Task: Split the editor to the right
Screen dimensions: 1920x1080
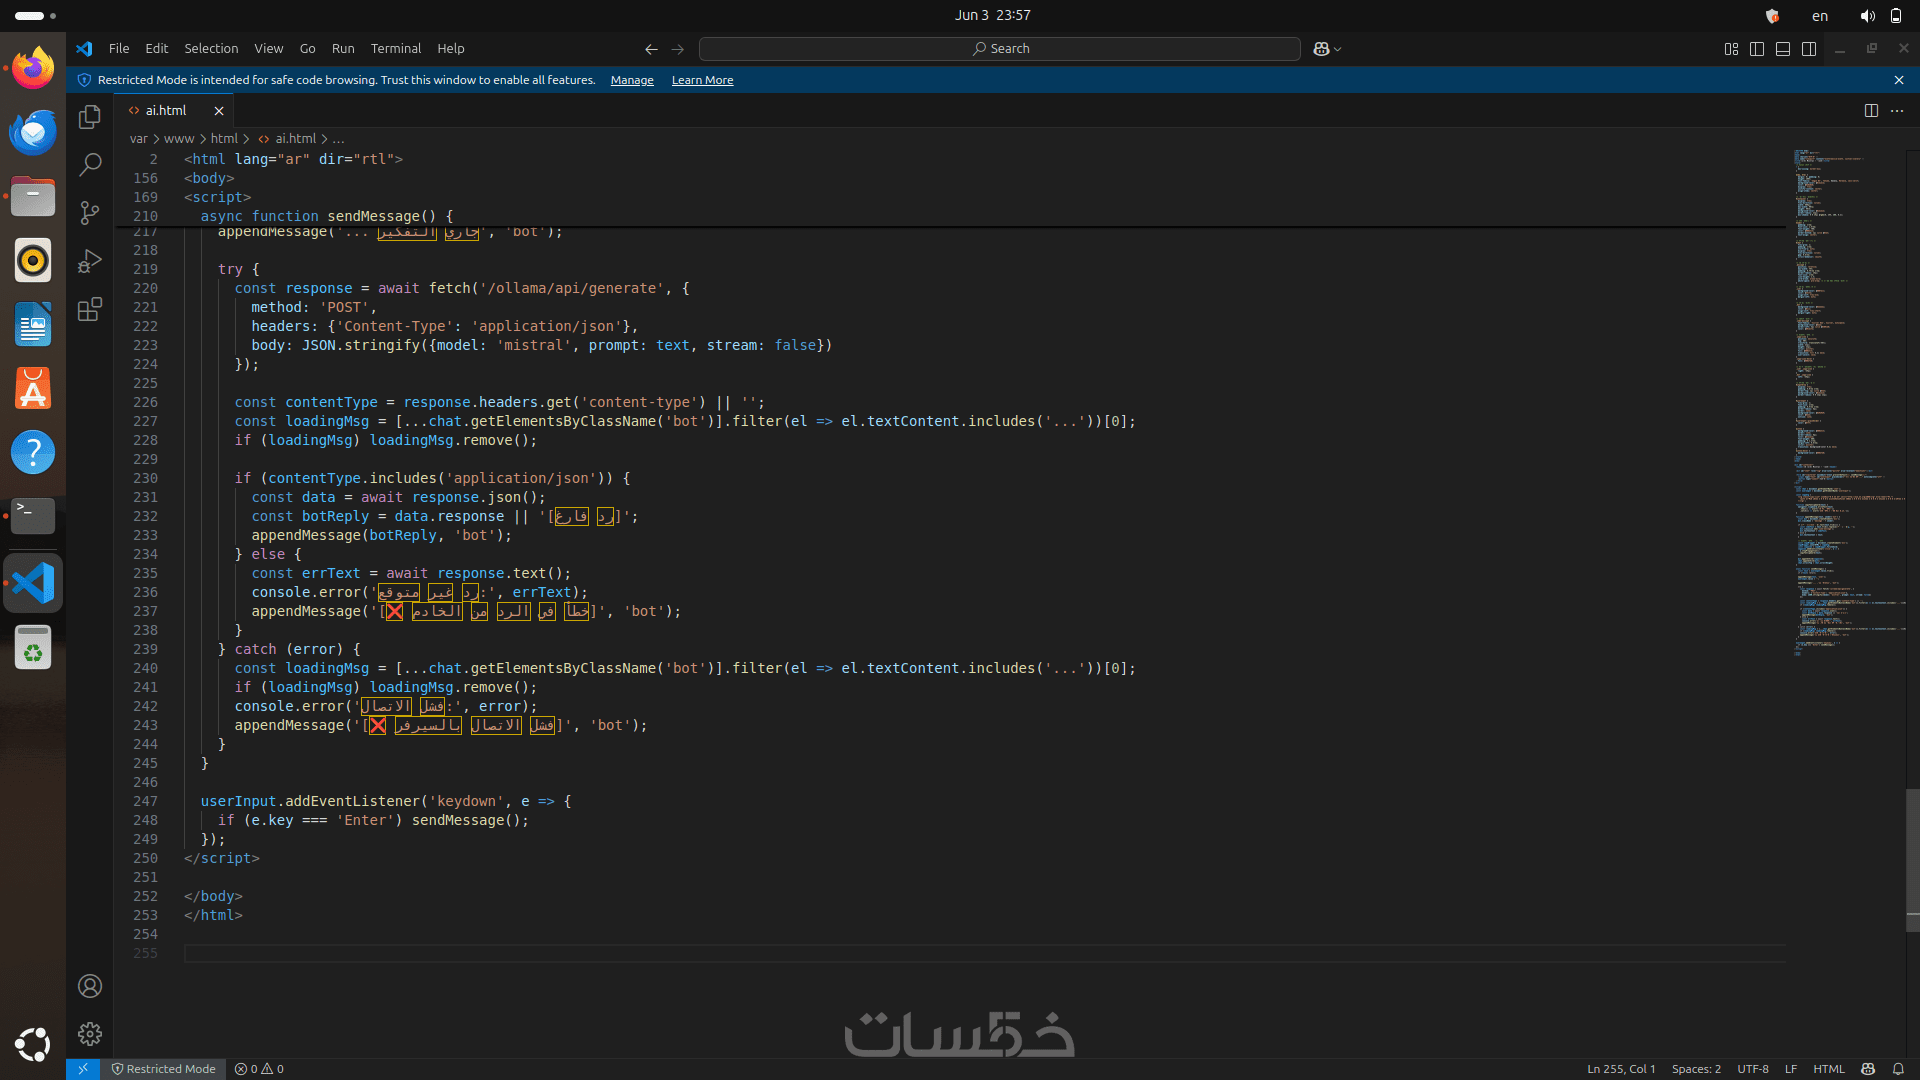Action: (x=1871, y=111)
